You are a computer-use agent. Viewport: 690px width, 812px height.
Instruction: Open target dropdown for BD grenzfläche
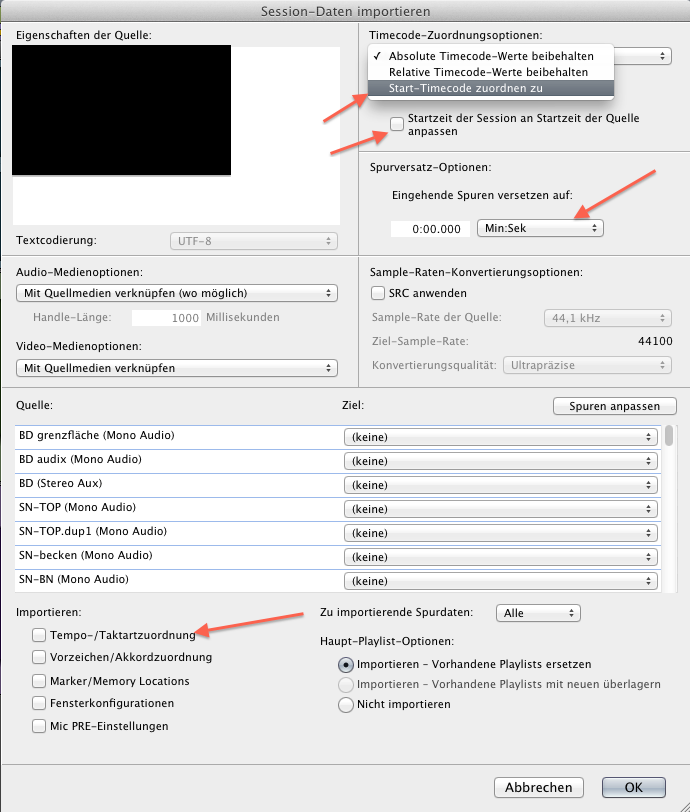coord(500,437)
